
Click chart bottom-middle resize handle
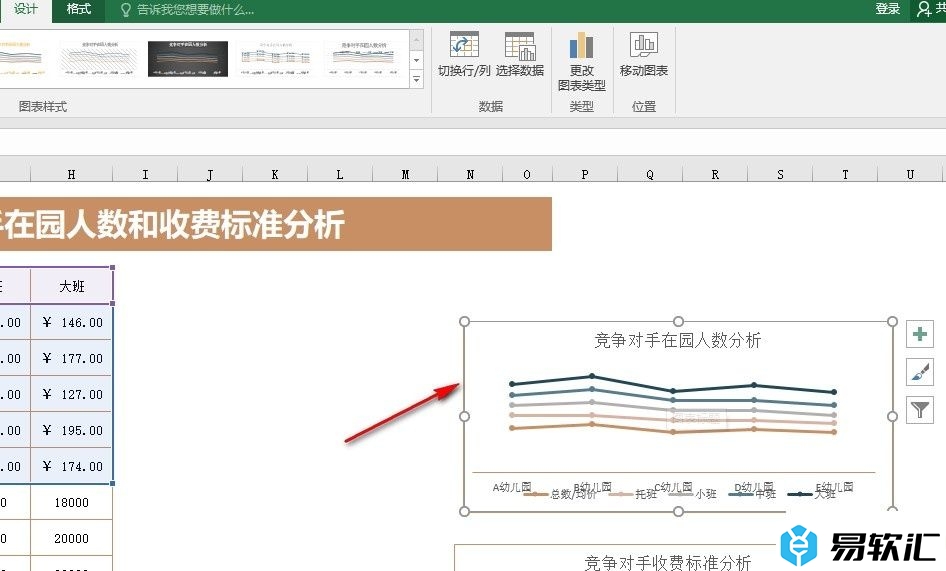pos(678,511)
